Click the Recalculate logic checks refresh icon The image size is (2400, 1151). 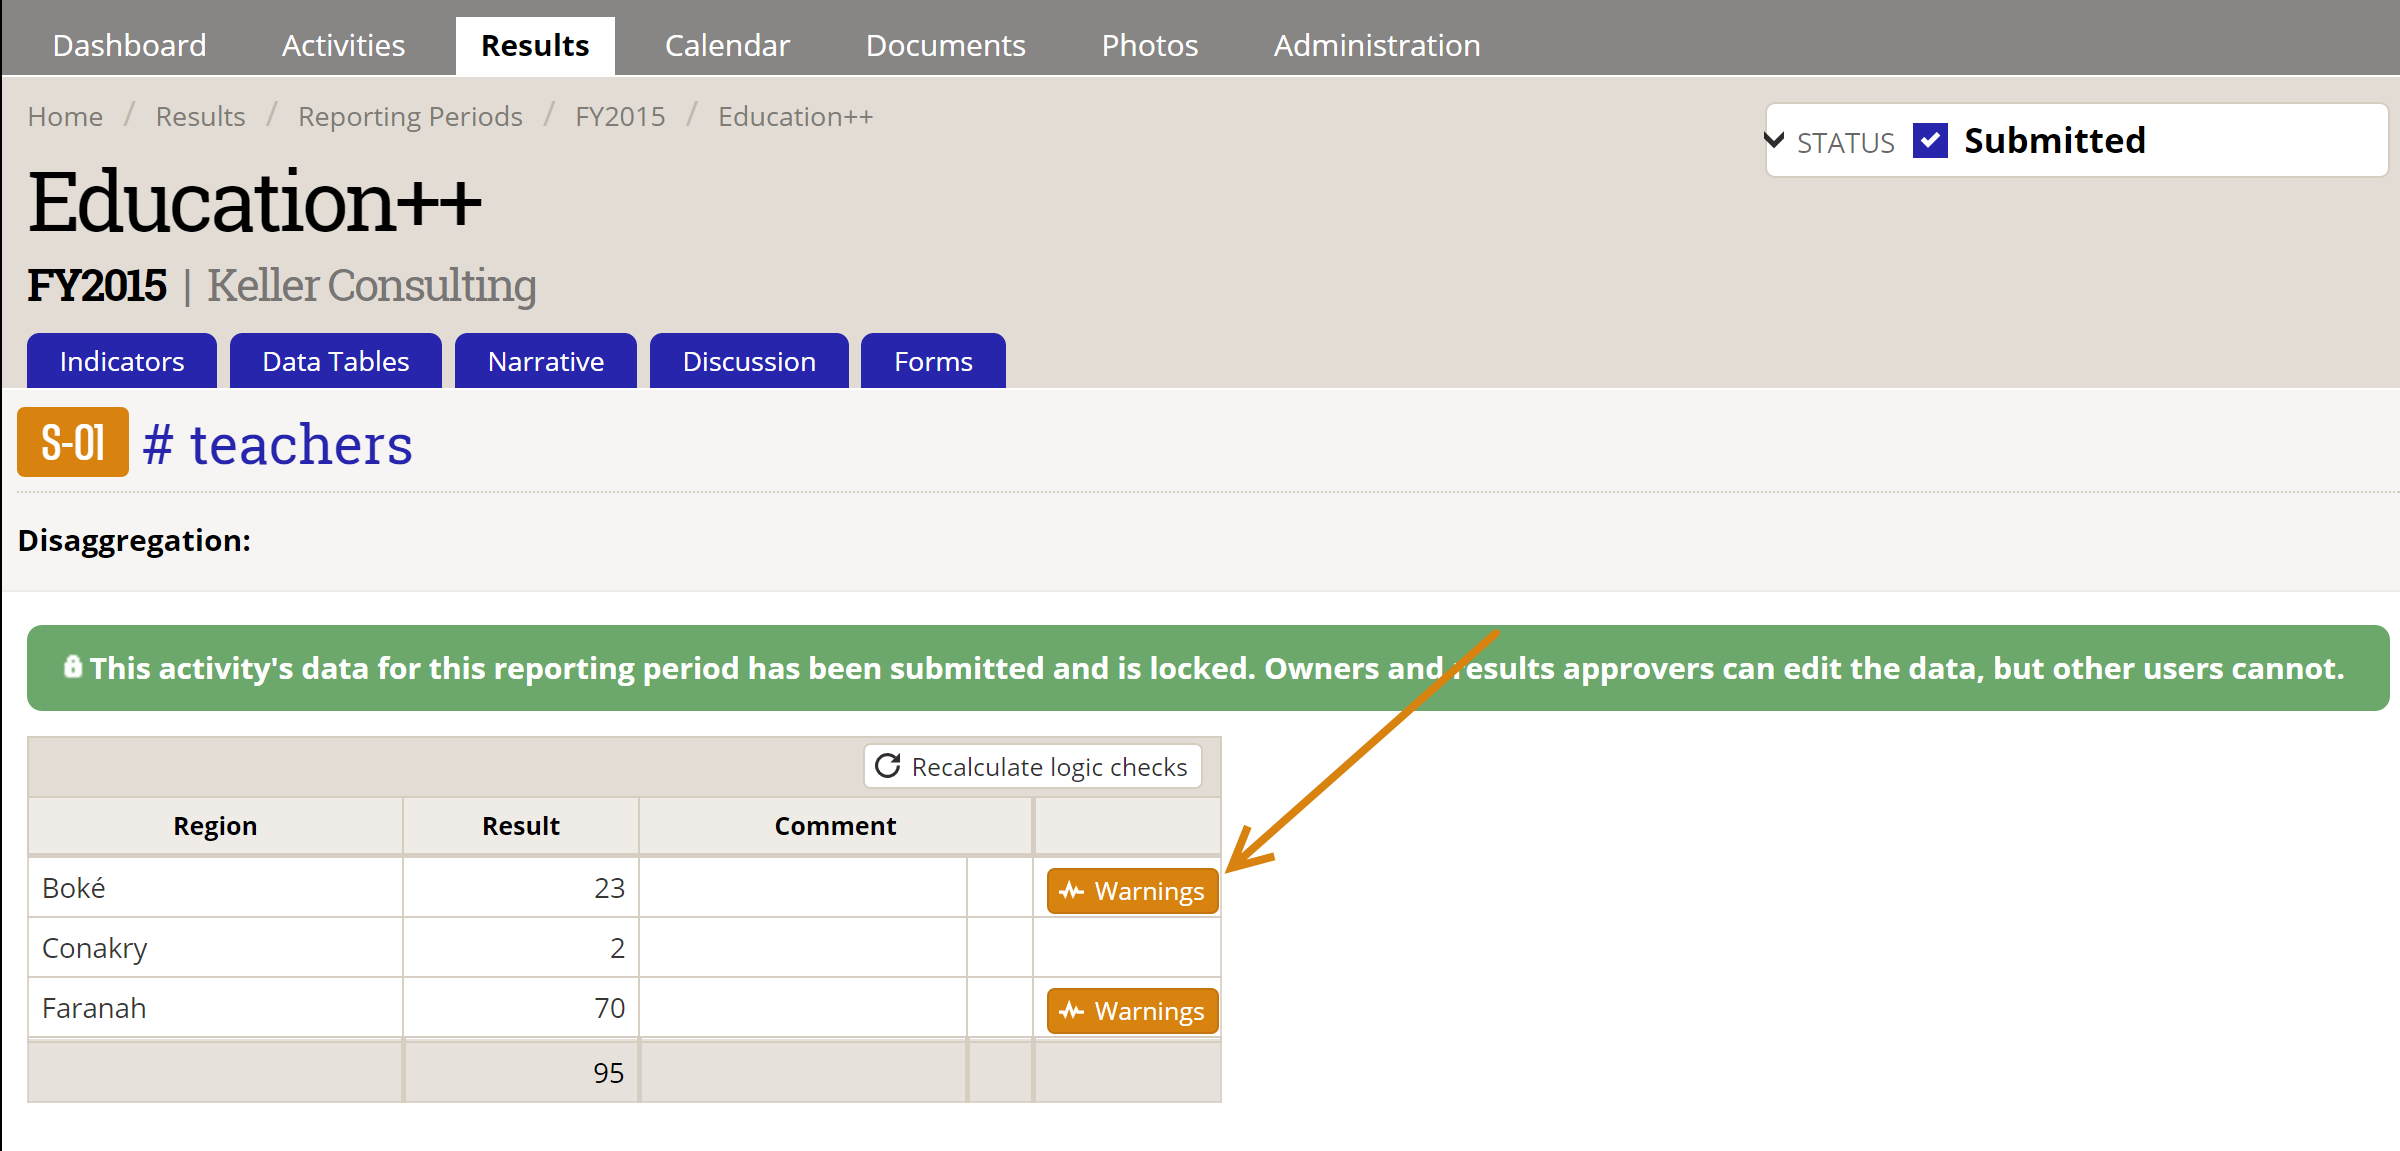tap(888, 766)
